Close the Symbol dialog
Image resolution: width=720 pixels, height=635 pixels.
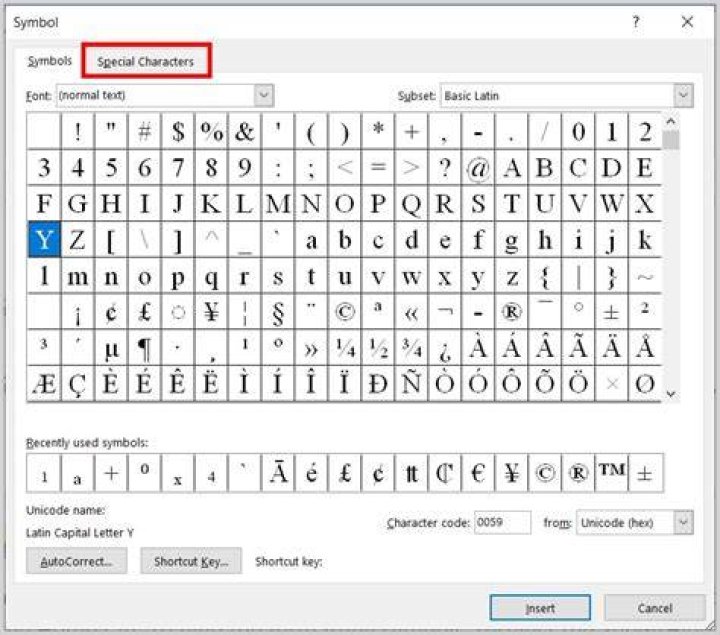[x=687, y=22]
